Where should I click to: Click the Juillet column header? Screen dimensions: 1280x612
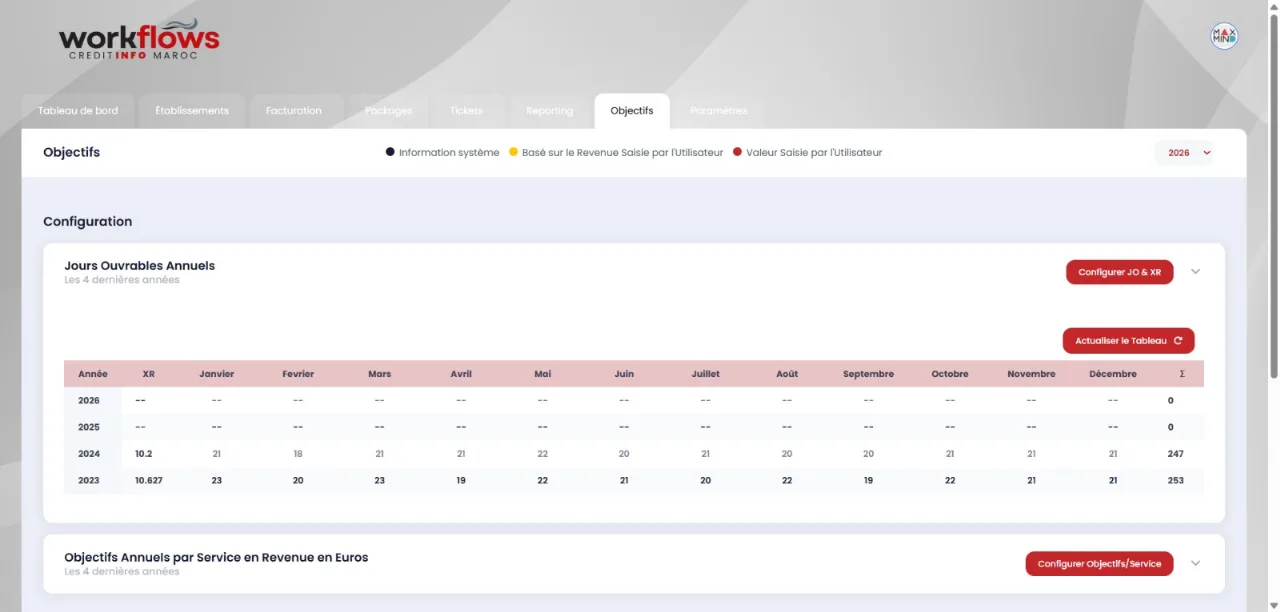pos(706,374)
